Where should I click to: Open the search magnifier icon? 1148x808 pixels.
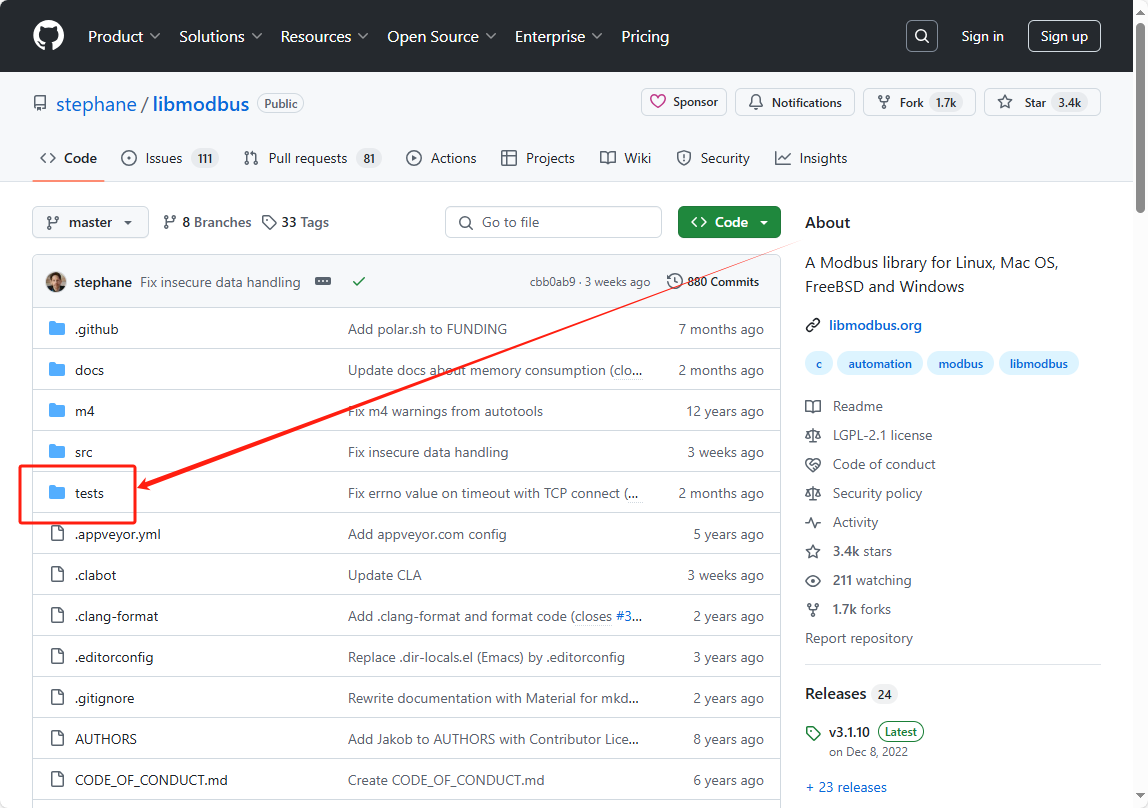pyautogui.click(x=922, y=36)
